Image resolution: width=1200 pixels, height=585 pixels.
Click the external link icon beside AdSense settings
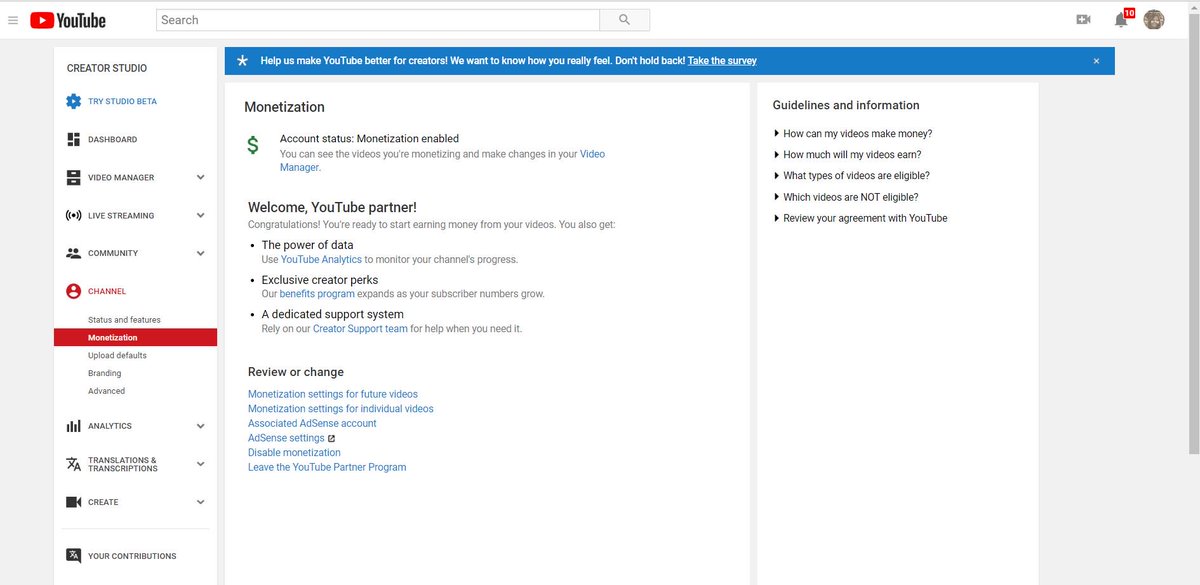(x=331, y=438)
